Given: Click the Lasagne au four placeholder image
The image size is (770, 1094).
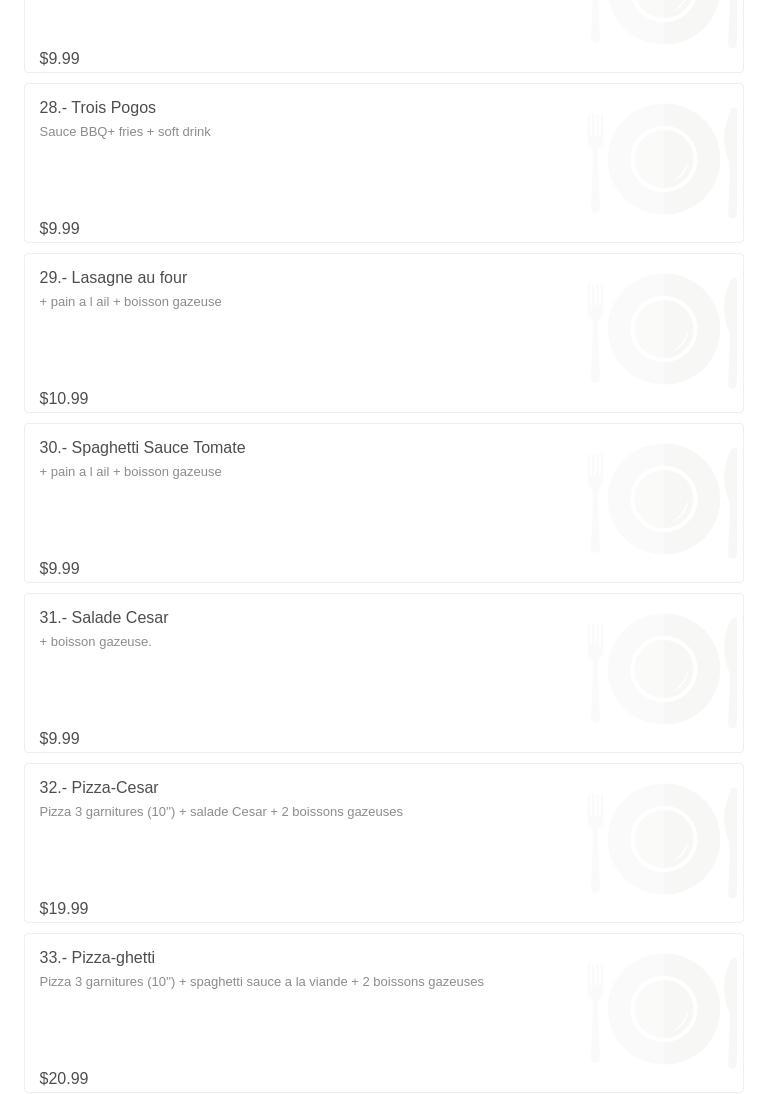Looking at the screenshot, I should [x=663, y=330].
